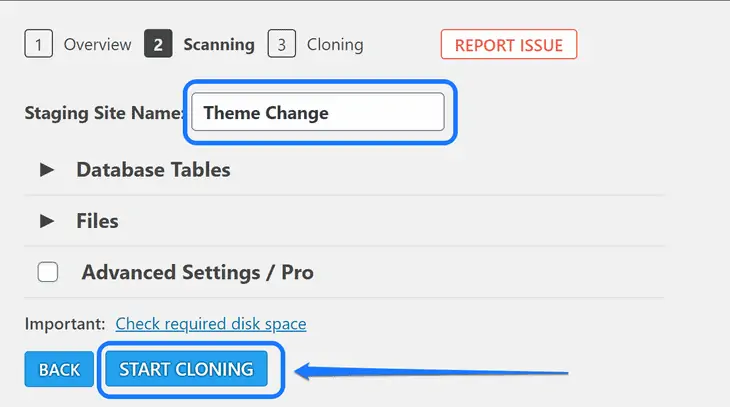Click the Database Tables heading
Image resolution: width=730 pixels, height=407 pixels.
pyautogui.click(x=153, y=170)
